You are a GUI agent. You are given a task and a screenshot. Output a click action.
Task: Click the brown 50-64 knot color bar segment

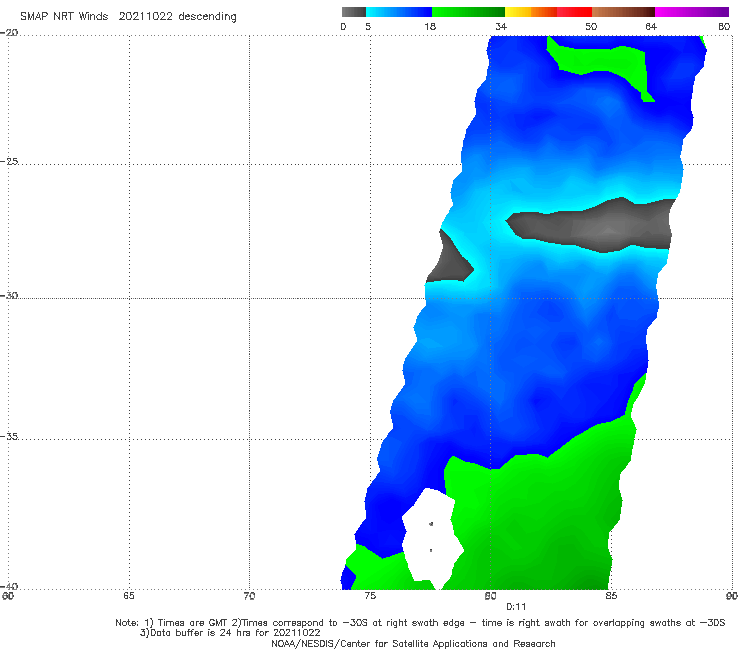tap(623, 12)
